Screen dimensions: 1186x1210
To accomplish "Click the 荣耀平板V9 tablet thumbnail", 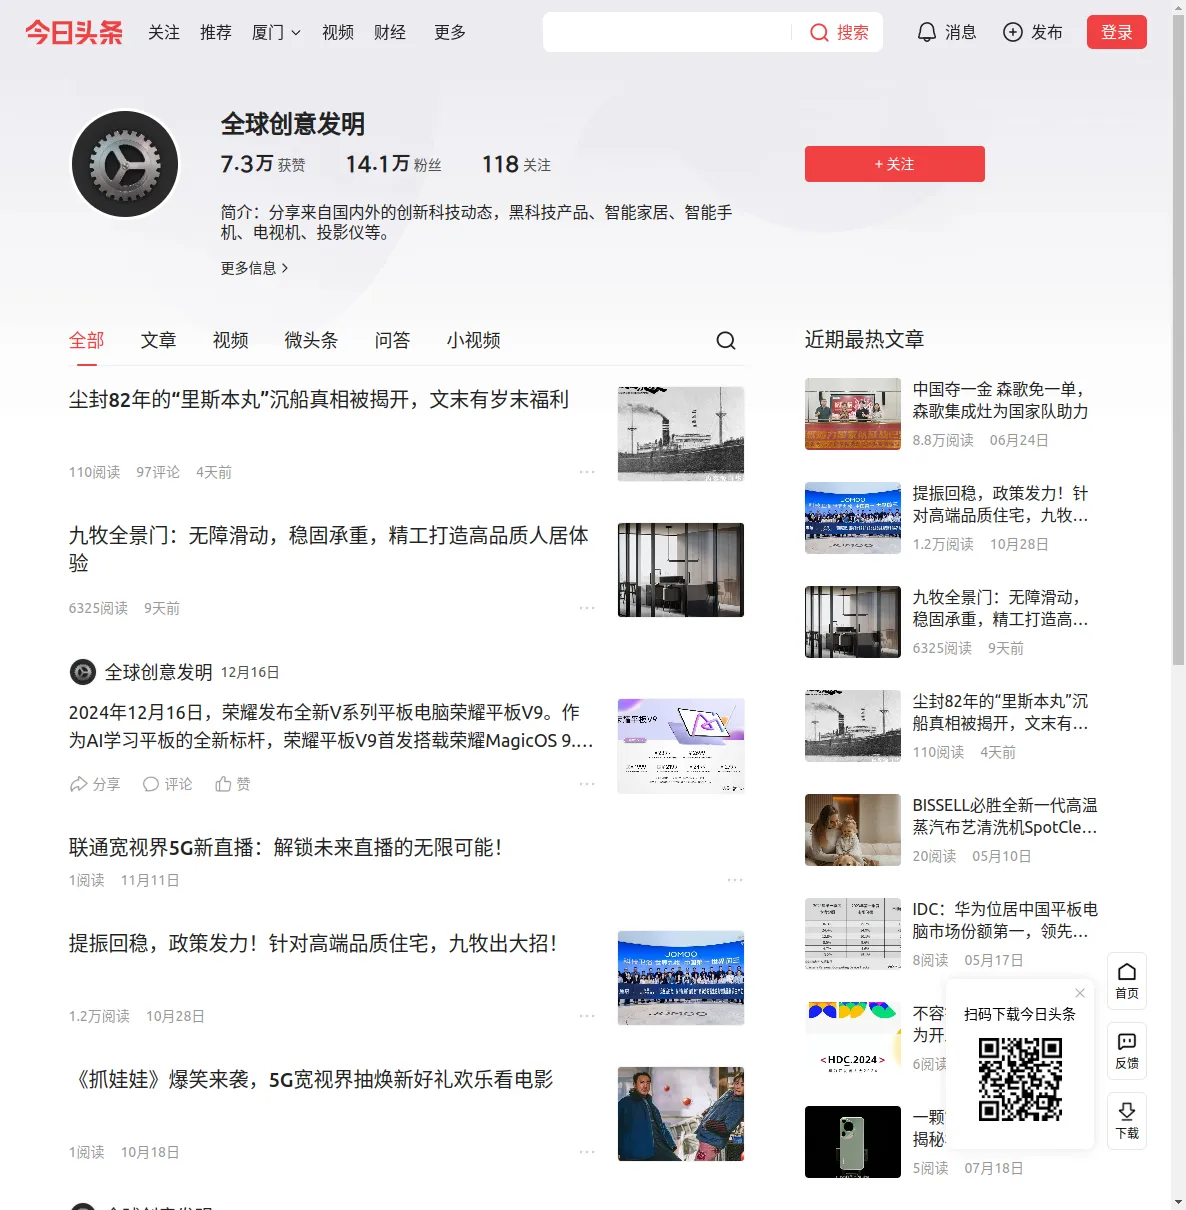I will [681, 746].
